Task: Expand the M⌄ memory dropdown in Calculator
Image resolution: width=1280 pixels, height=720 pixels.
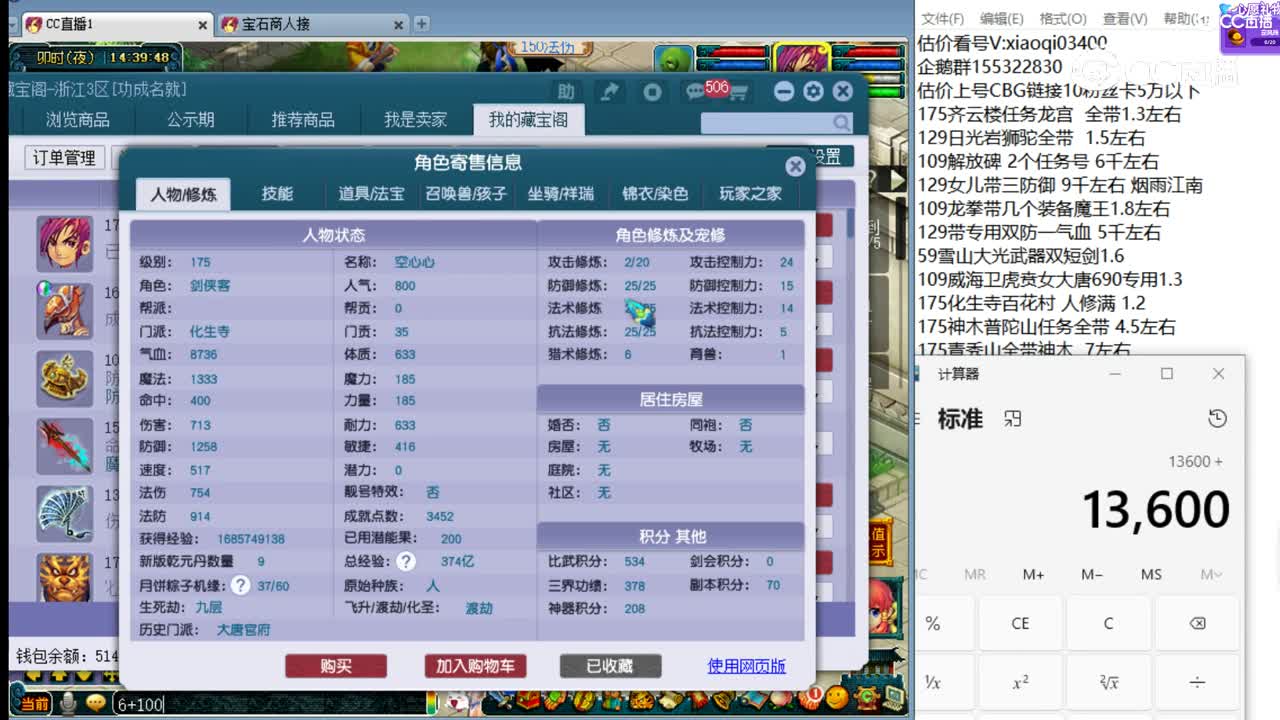Action: click(1210, 575)
